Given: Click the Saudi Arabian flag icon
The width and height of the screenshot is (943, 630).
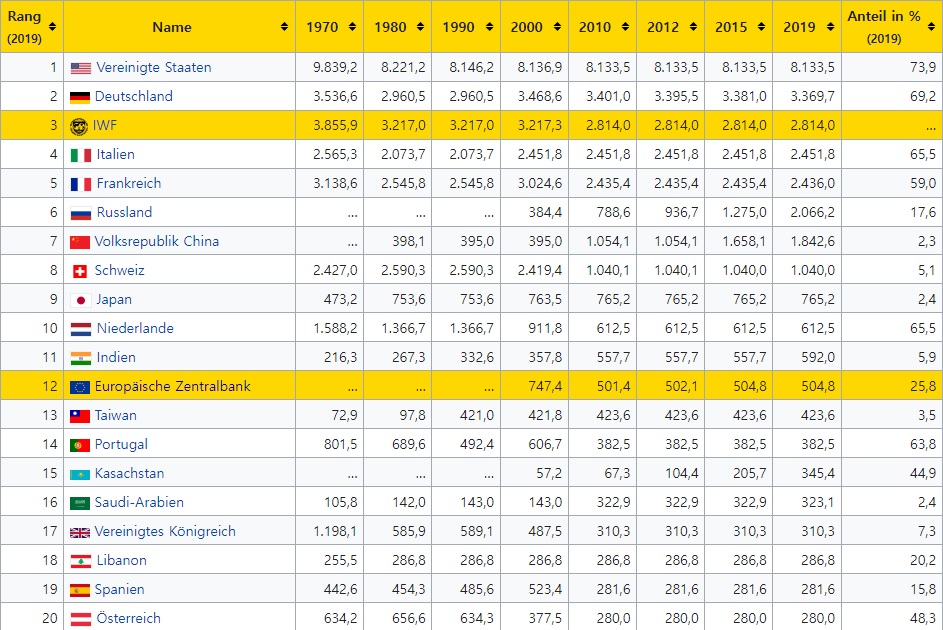Looking at the screenshot, I should click(x=80, y=503).
